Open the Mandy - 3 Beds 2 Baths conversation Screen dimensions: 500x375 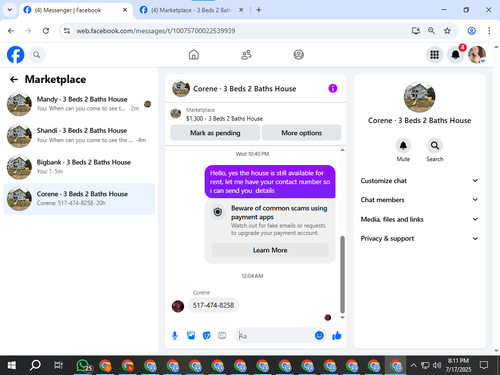click(x=79, y=104)
